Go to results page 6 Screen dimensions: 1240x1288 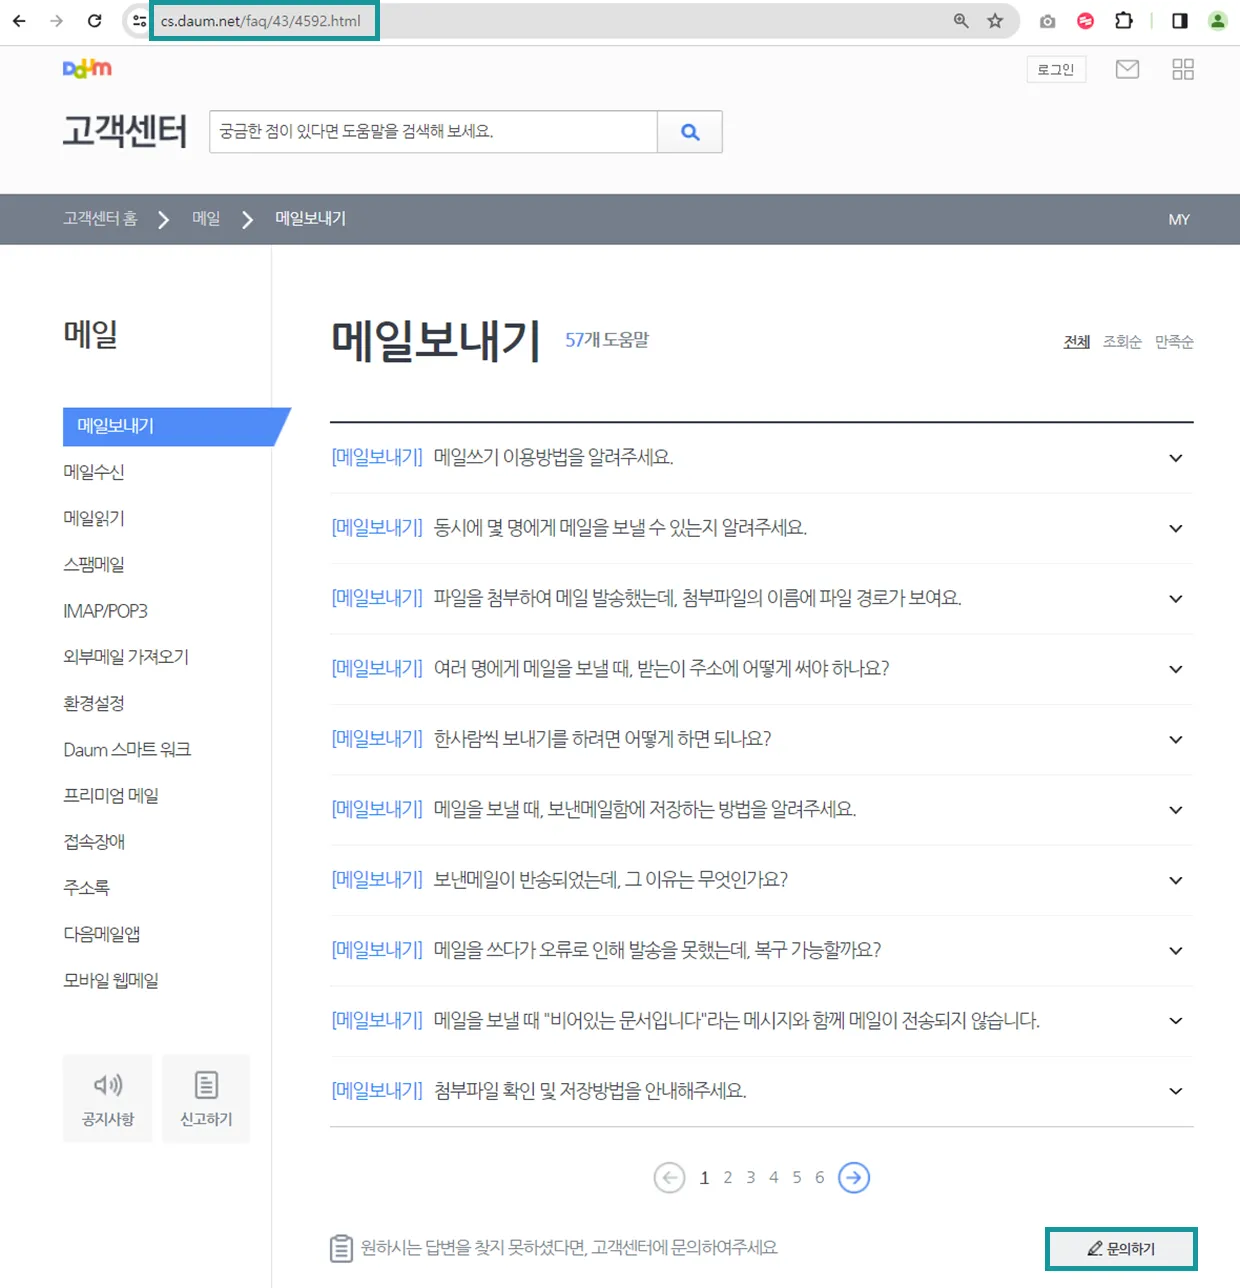click(x=820, y=1178)
